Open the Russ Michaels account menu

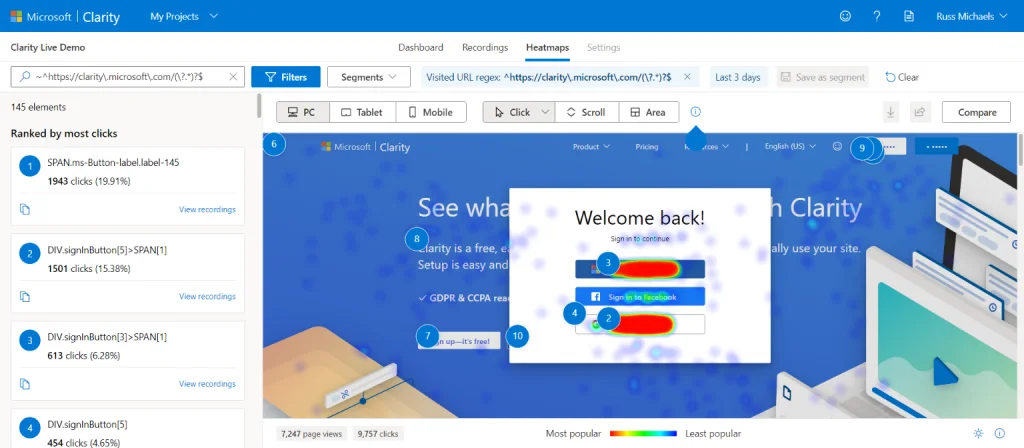pyautogui.click(x=972, y=16)
